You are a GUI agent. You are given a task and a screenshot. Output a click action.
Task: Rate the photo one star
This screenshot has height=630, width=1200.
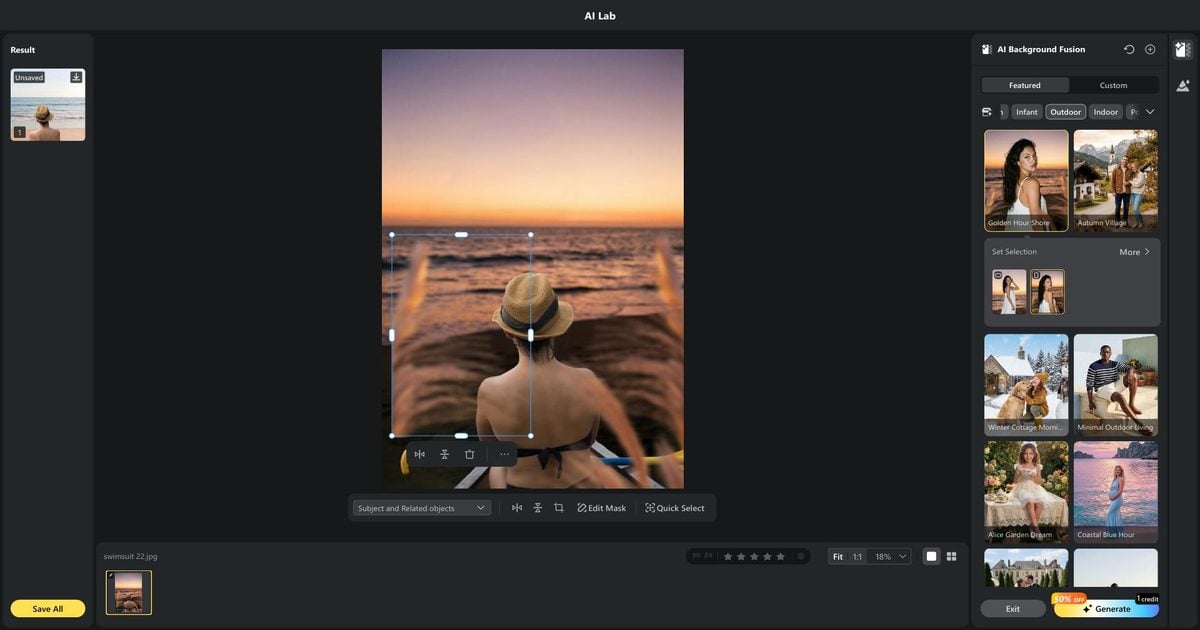point(728,556)
